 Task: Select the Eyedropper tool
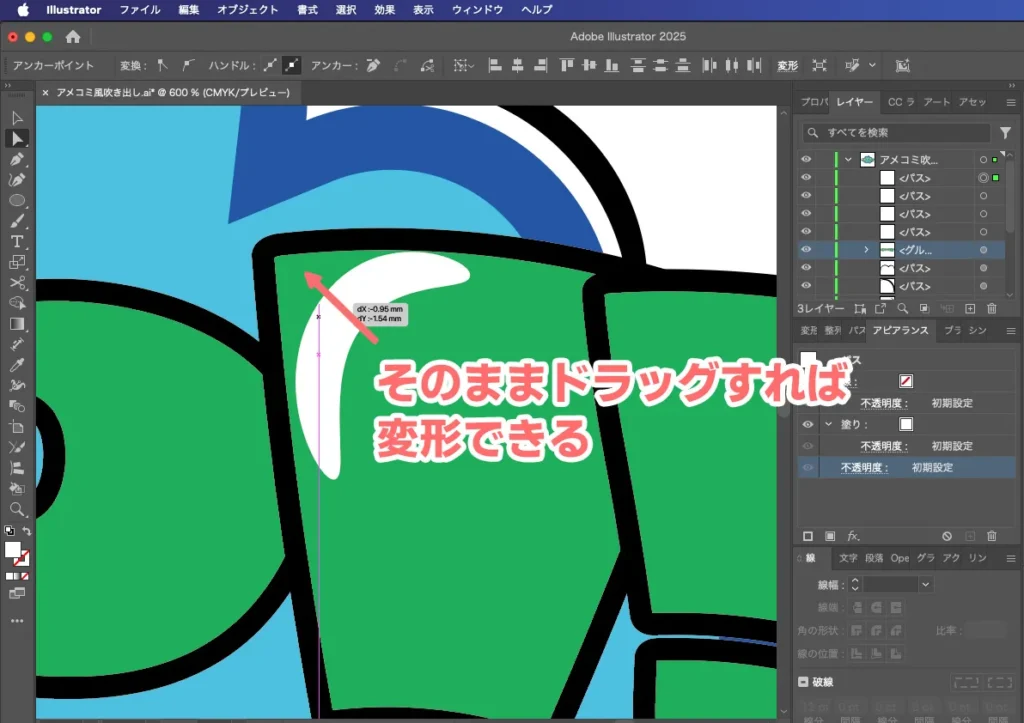(x=17, y=367)
